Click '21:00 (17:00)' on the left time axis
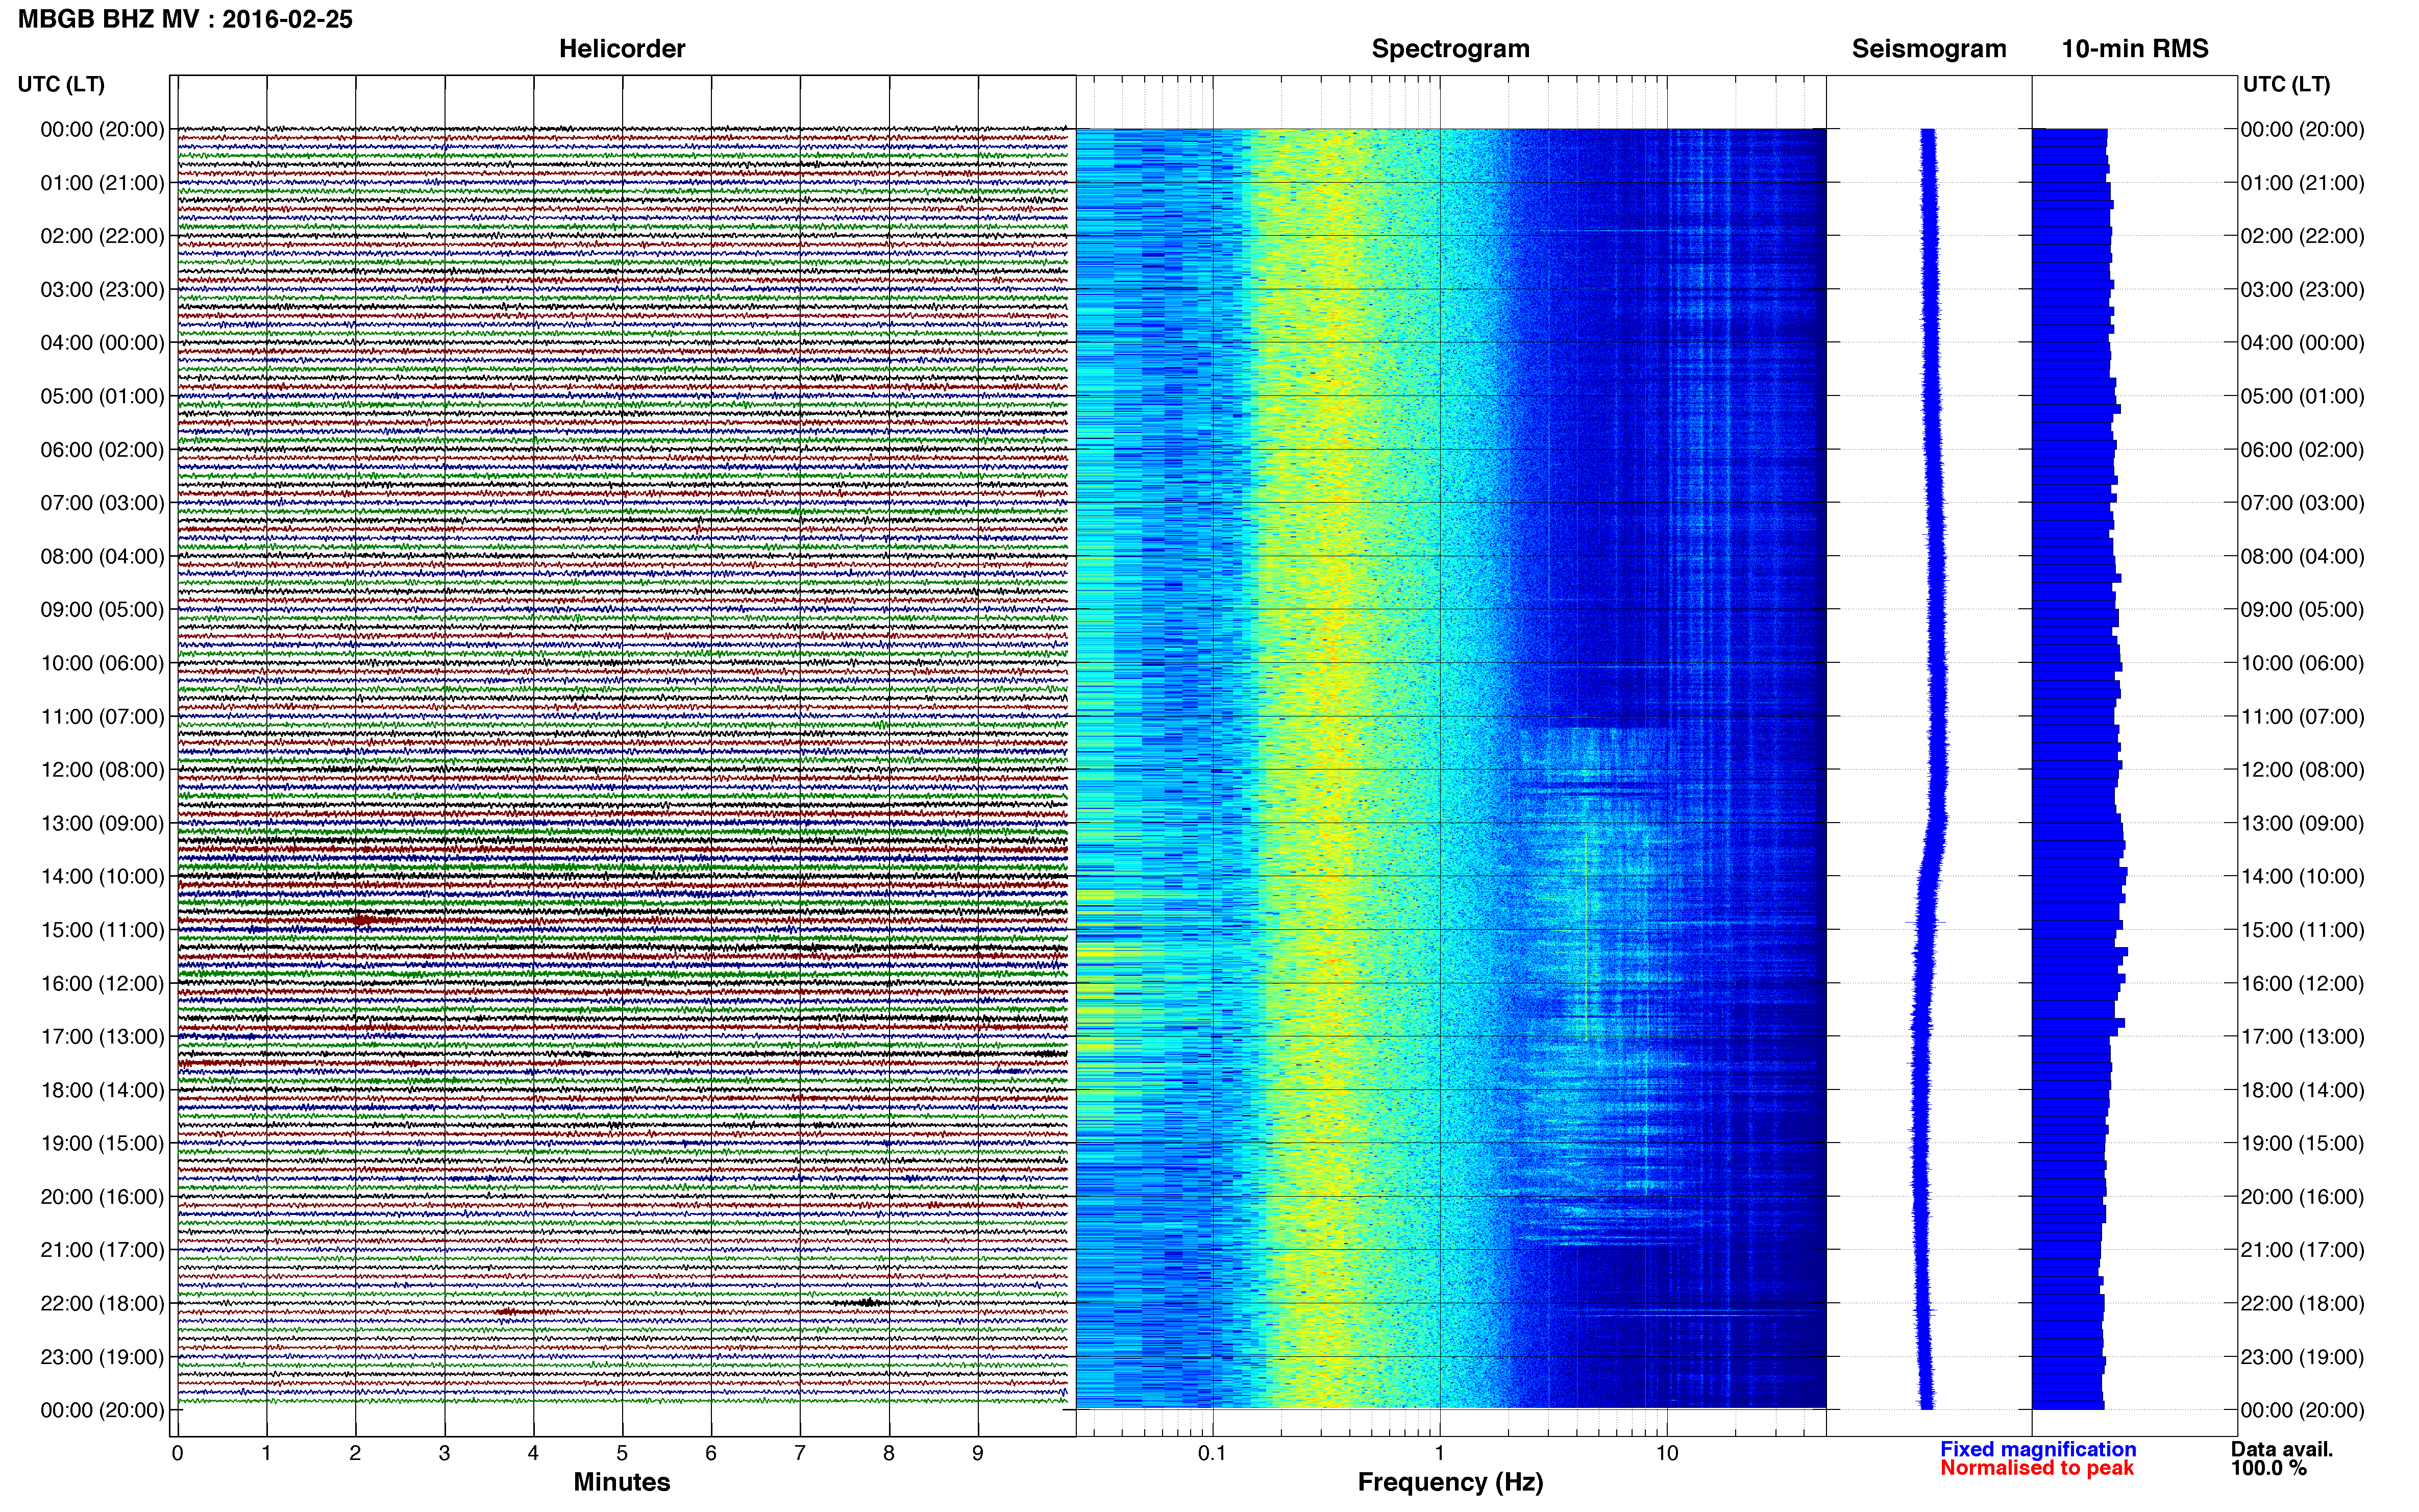 [x=102, y=1250]
